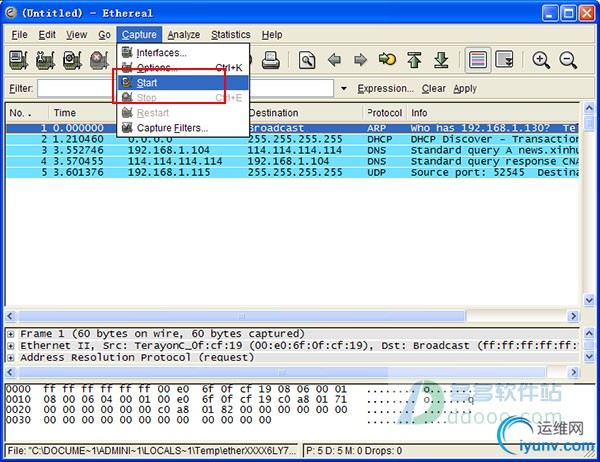Click the Find packet magnifier icon

click(307, 60)
